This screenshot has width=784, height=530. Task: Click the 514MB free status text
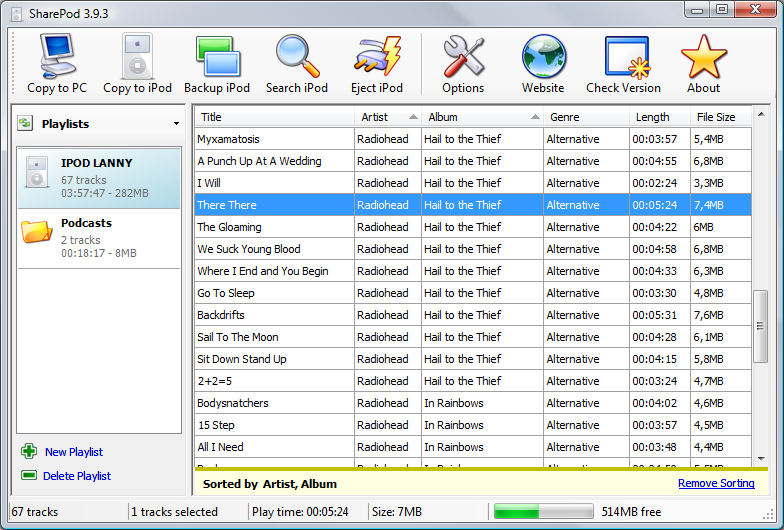coord(631,512)
